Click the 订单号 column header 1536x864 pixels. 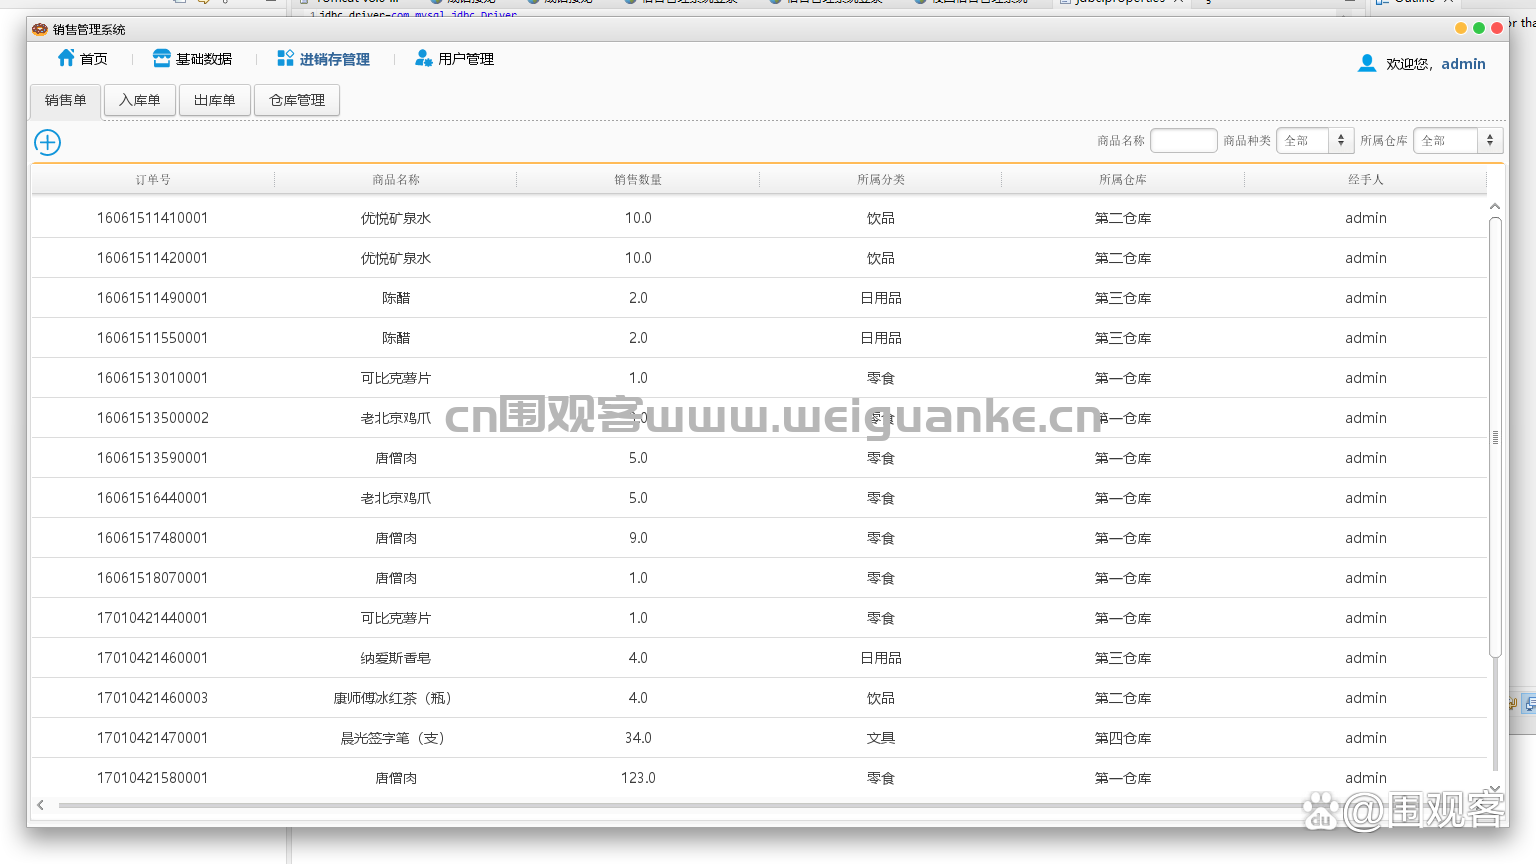click(153, 180)
